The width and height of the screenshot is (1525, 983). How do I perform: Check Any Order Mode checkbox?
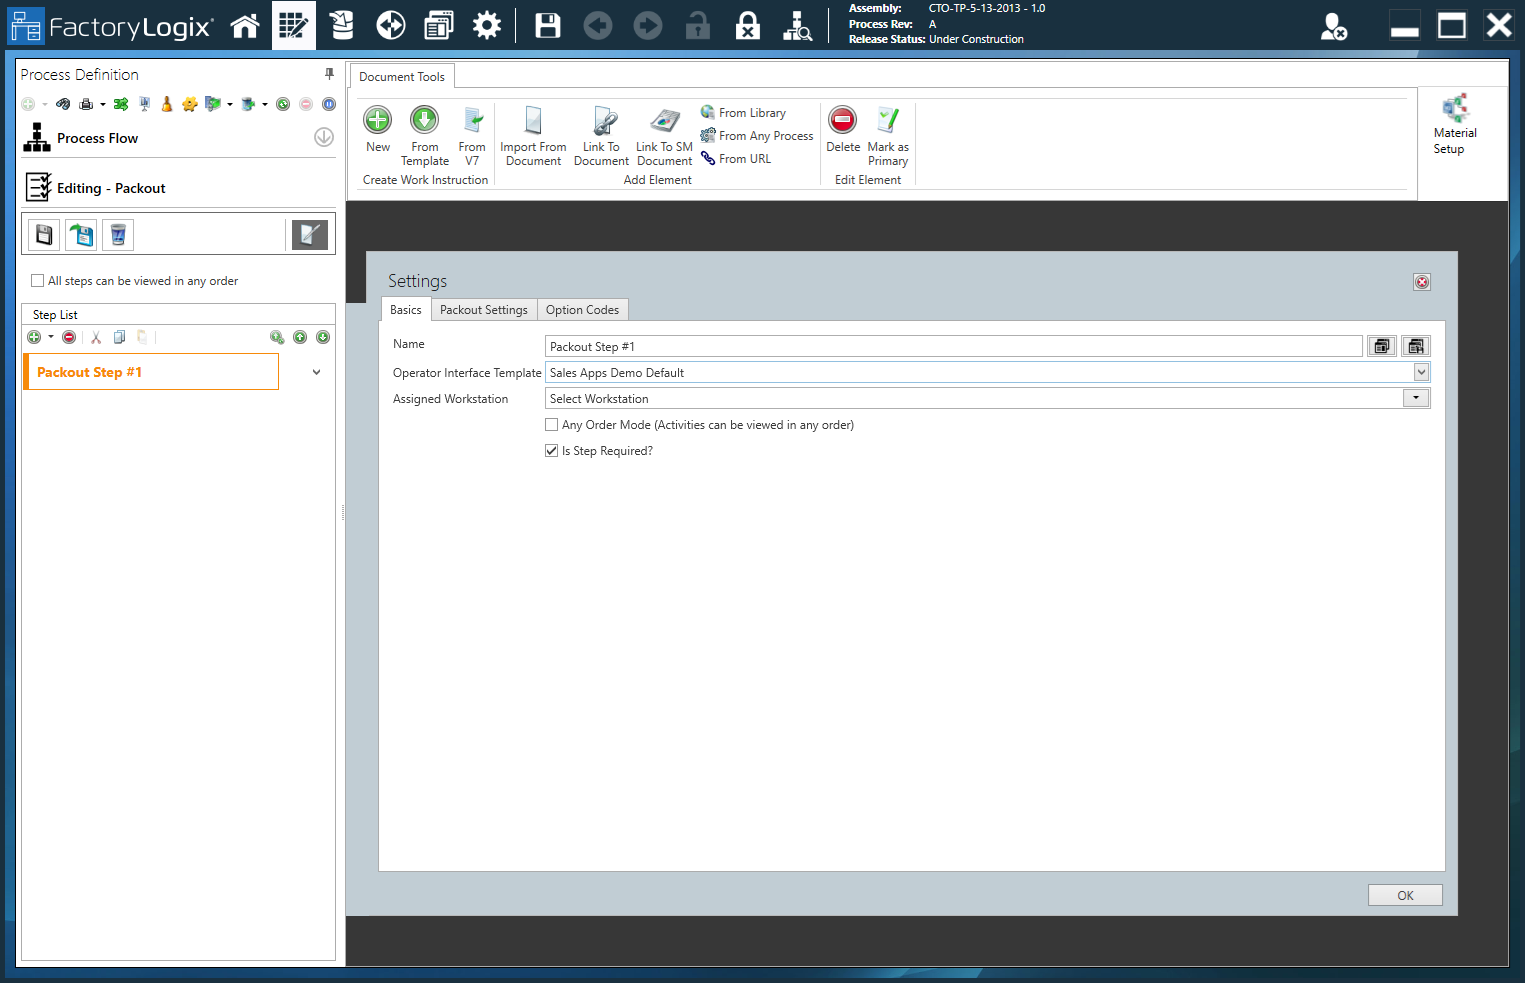[x=552, y=425]
